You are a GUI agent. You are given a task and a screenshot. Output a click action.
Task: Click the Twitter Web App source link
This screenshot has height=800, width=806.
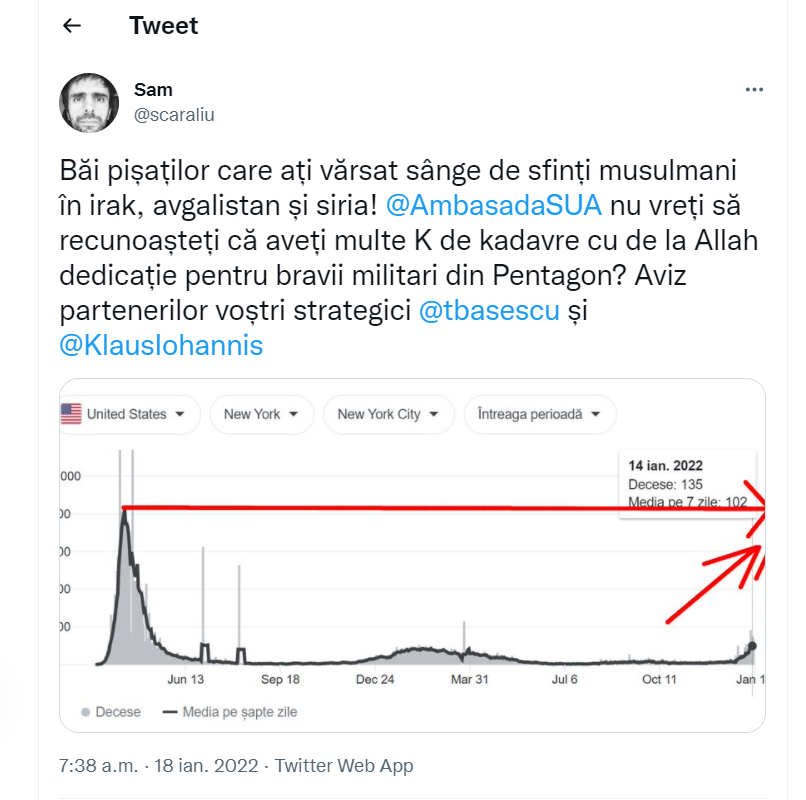[x=343, y=766]
